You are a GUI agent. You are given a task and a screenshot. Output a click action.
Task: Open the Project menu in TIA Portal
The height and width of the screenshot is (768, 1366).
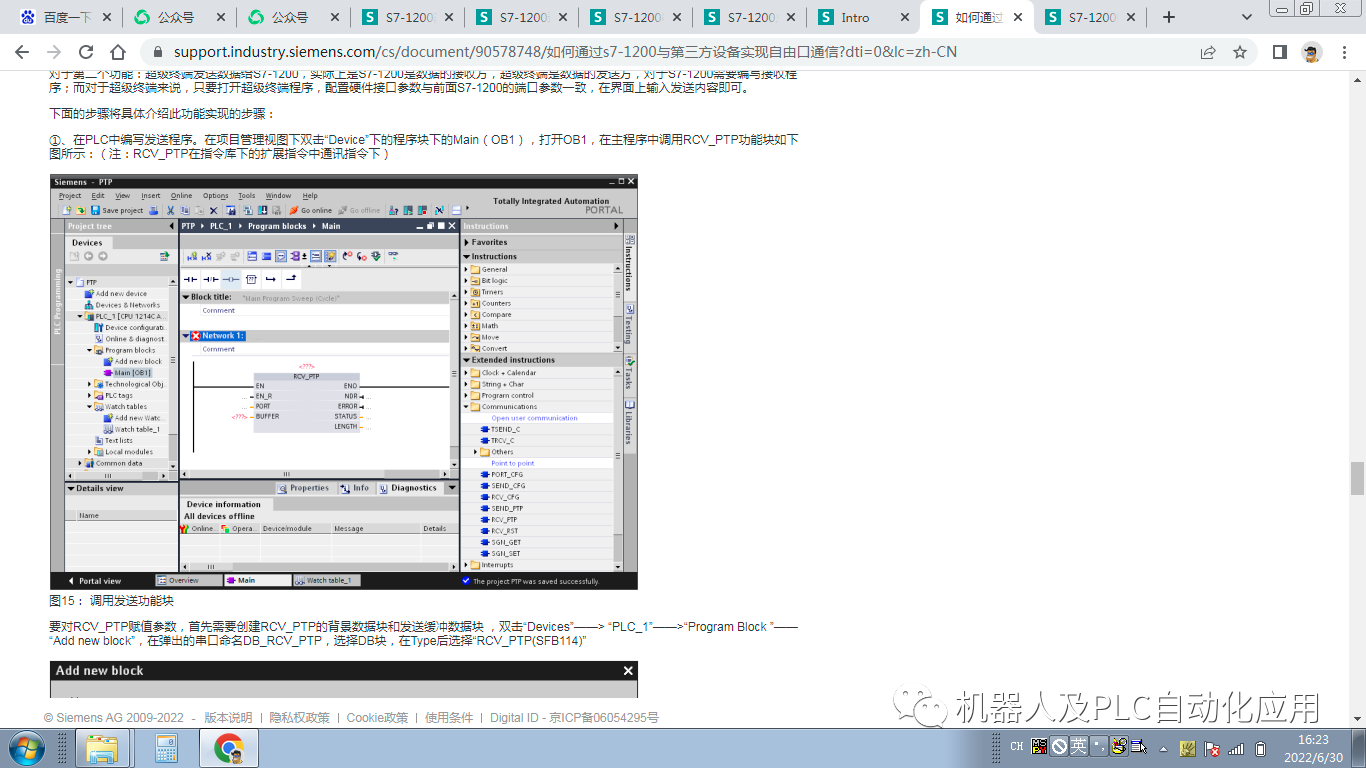point(70,196)
